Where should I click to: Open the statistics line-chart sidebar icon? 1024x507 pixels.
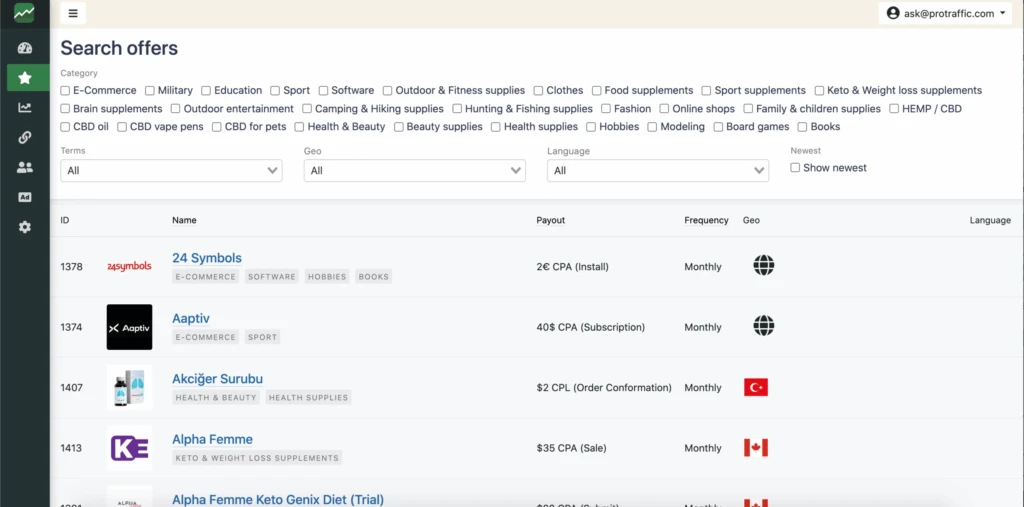coord(25,108)
